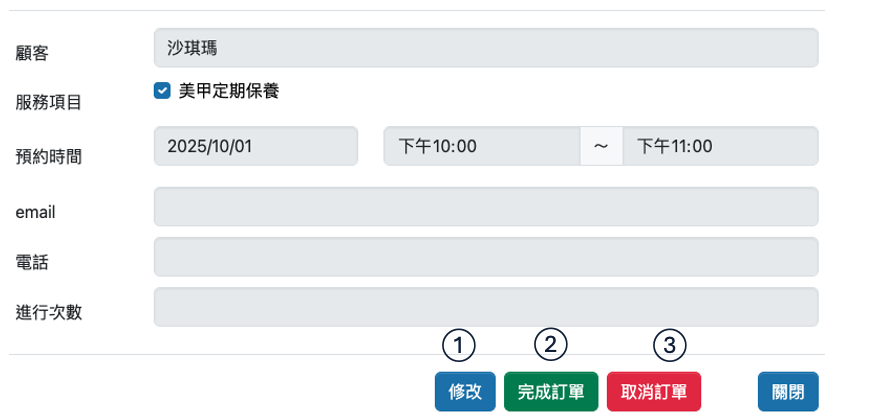The width and height of the screenshot is (882, 419).
Task: Click the circled number 2 marker
Action: (550, 345)
